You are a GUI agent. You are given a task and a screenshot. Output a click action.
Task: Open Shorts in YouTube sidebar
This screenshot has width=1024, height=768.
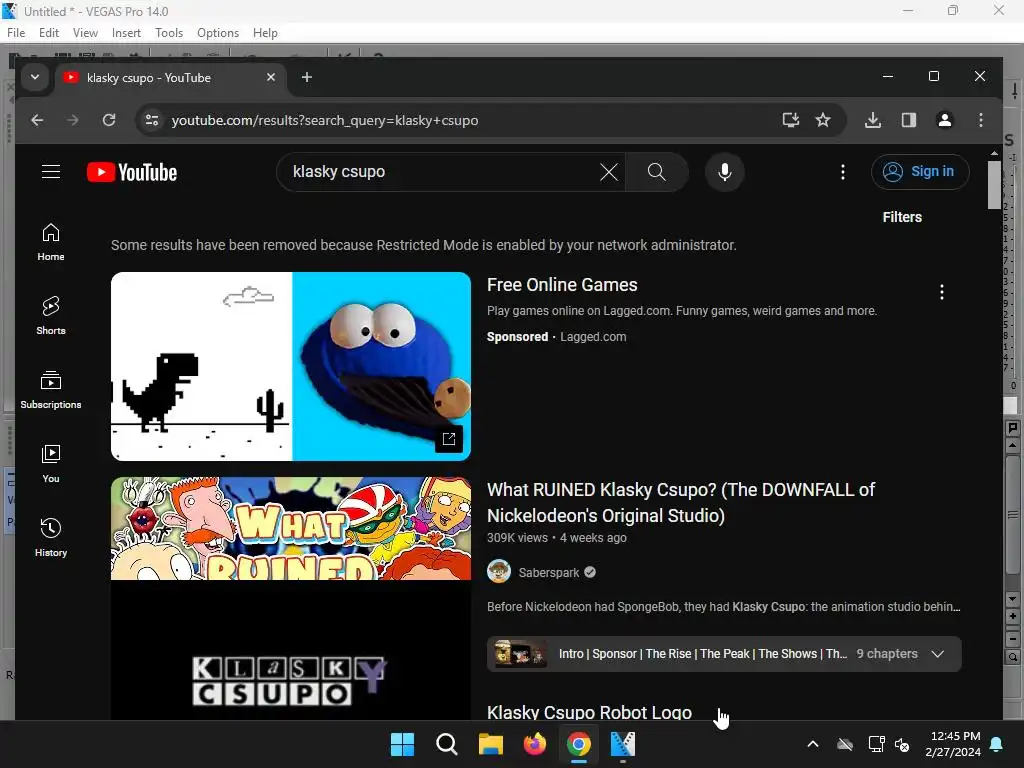(x=51, y=316)
